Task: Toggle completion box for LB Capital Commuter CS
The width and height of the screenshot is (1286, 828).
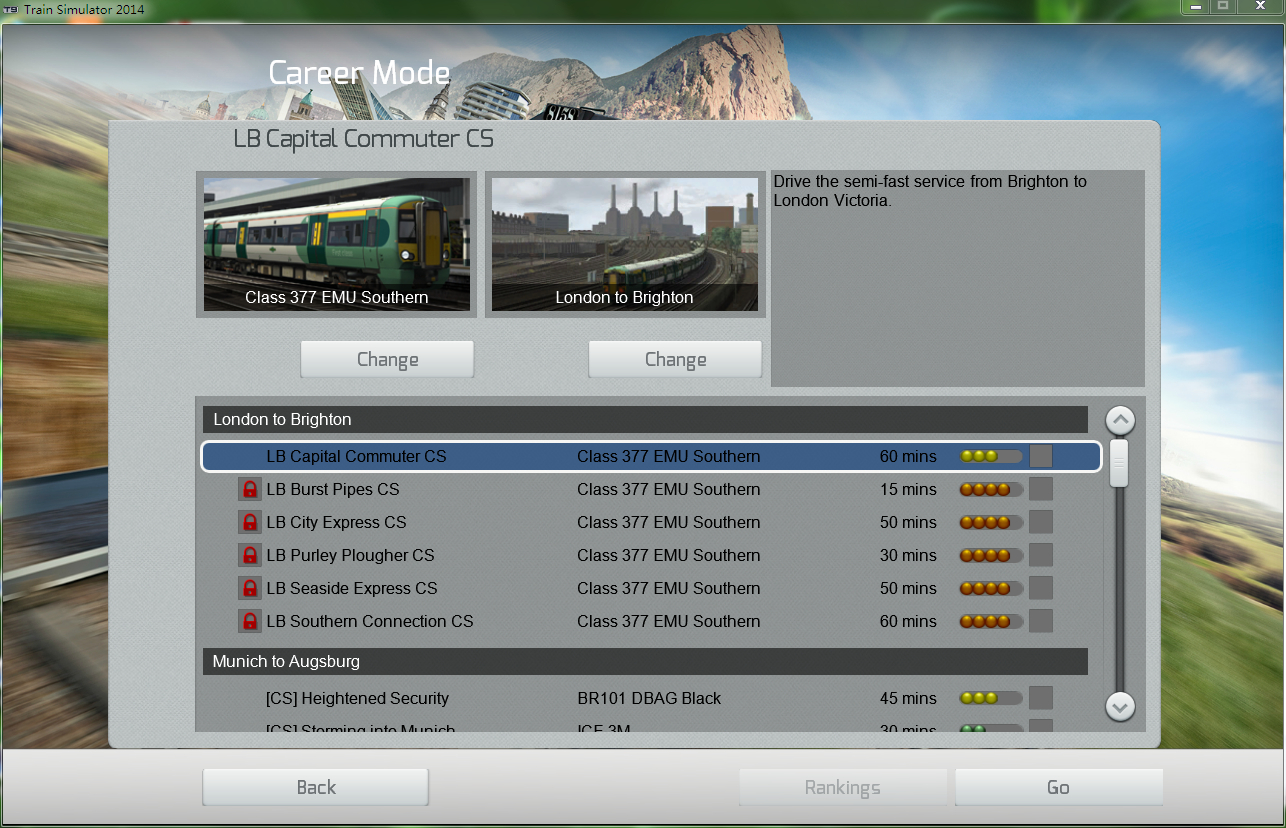Action: (1041, 456)
